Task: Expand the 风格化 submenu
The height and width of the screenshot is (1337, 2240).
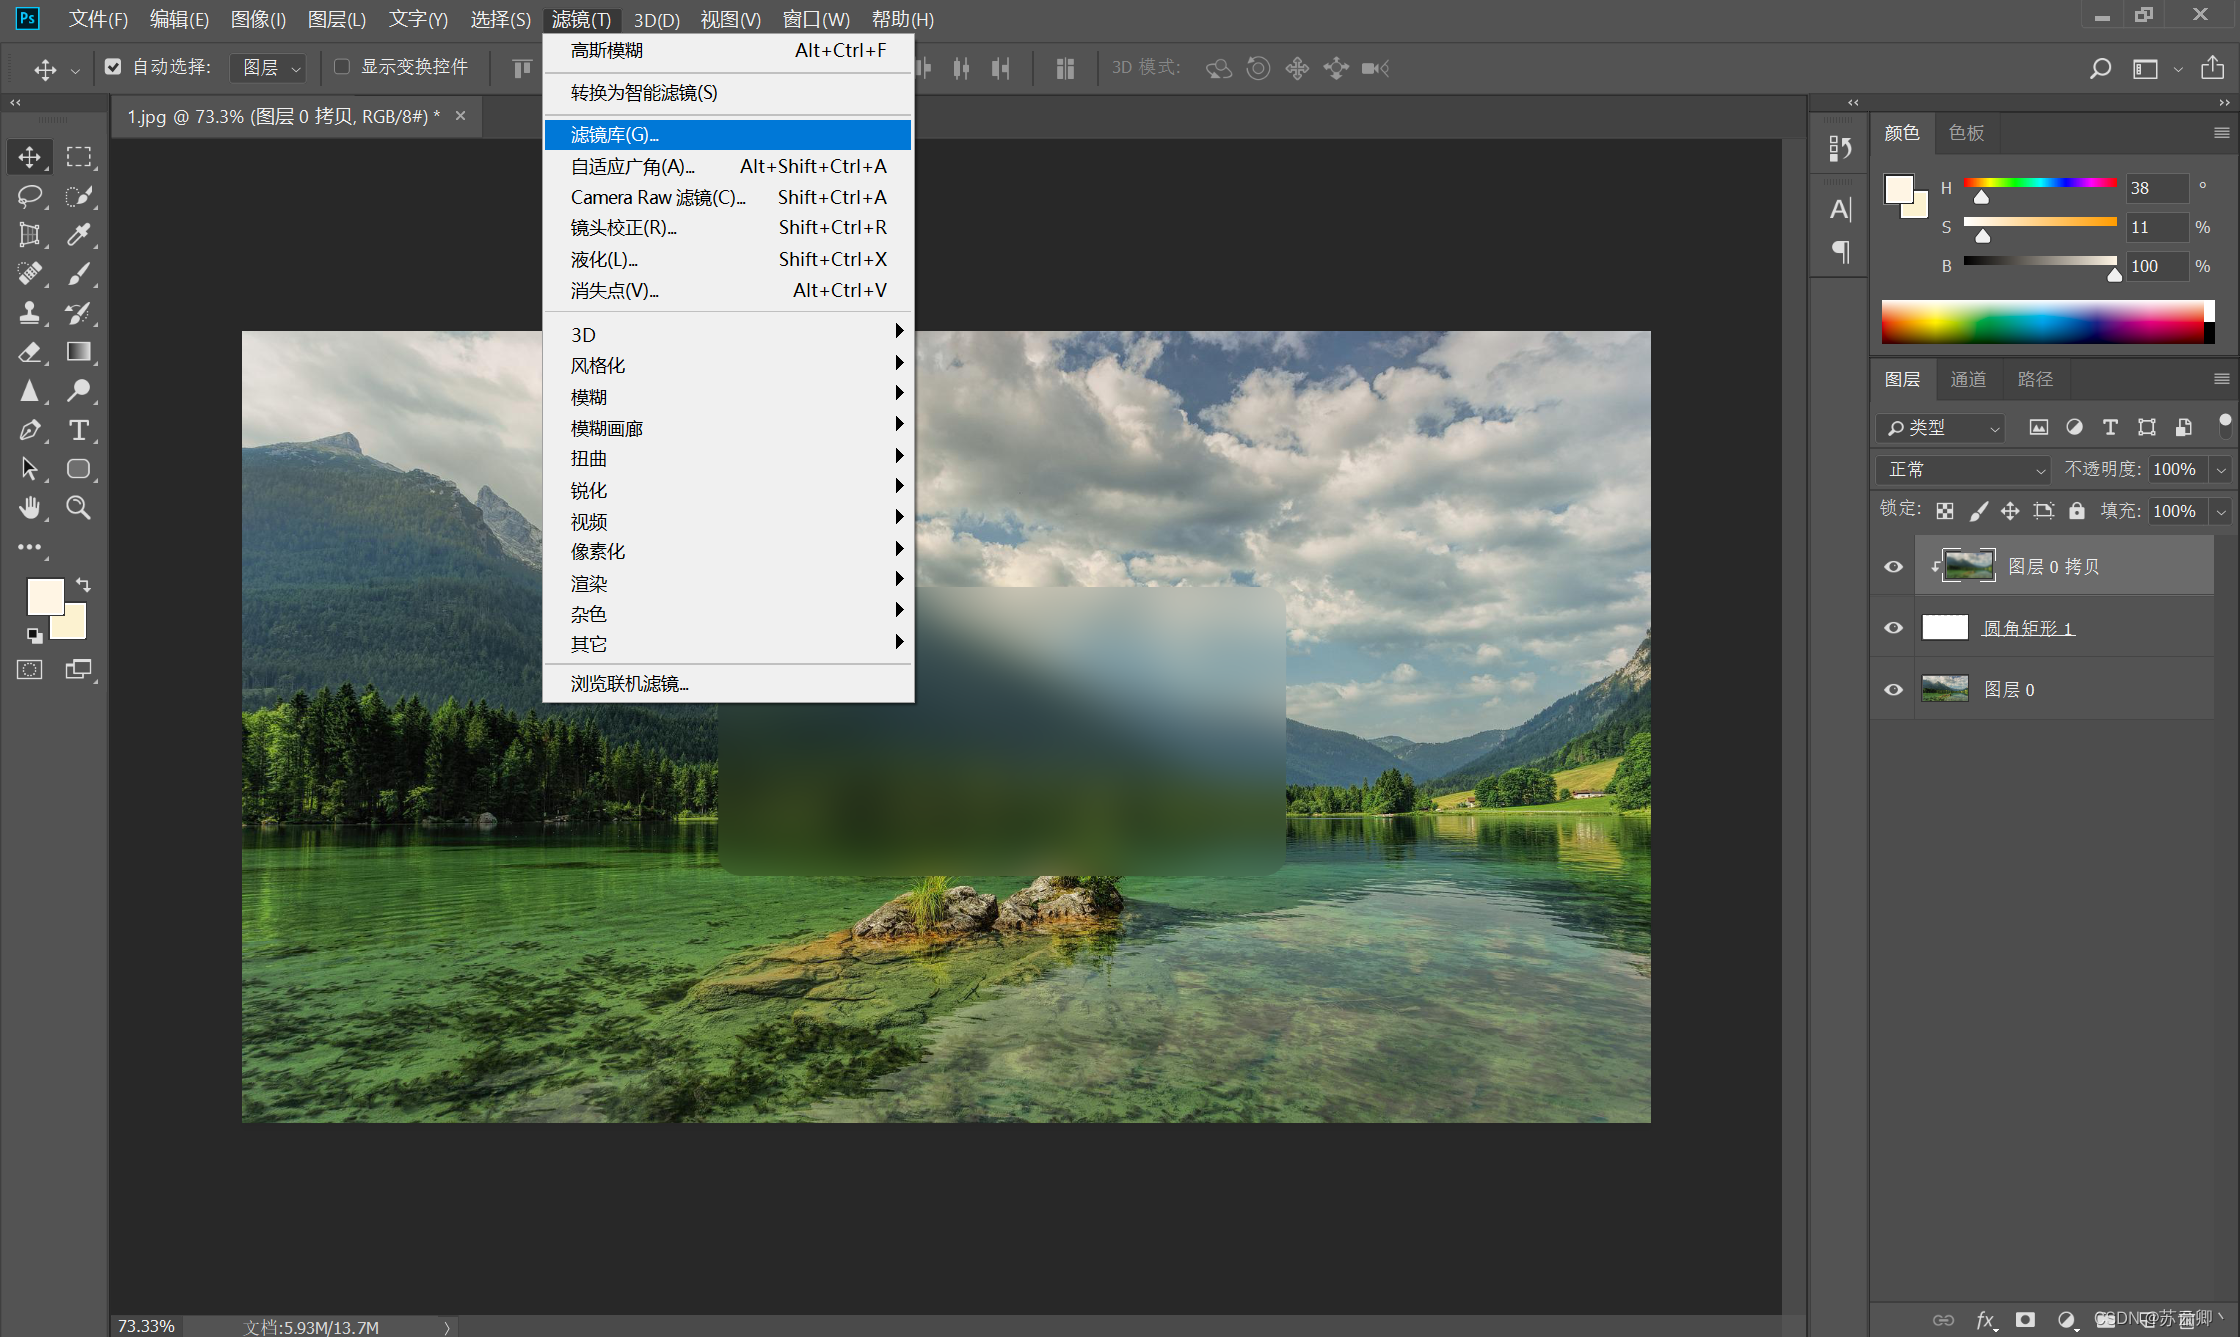Action: tap(728, 366)
